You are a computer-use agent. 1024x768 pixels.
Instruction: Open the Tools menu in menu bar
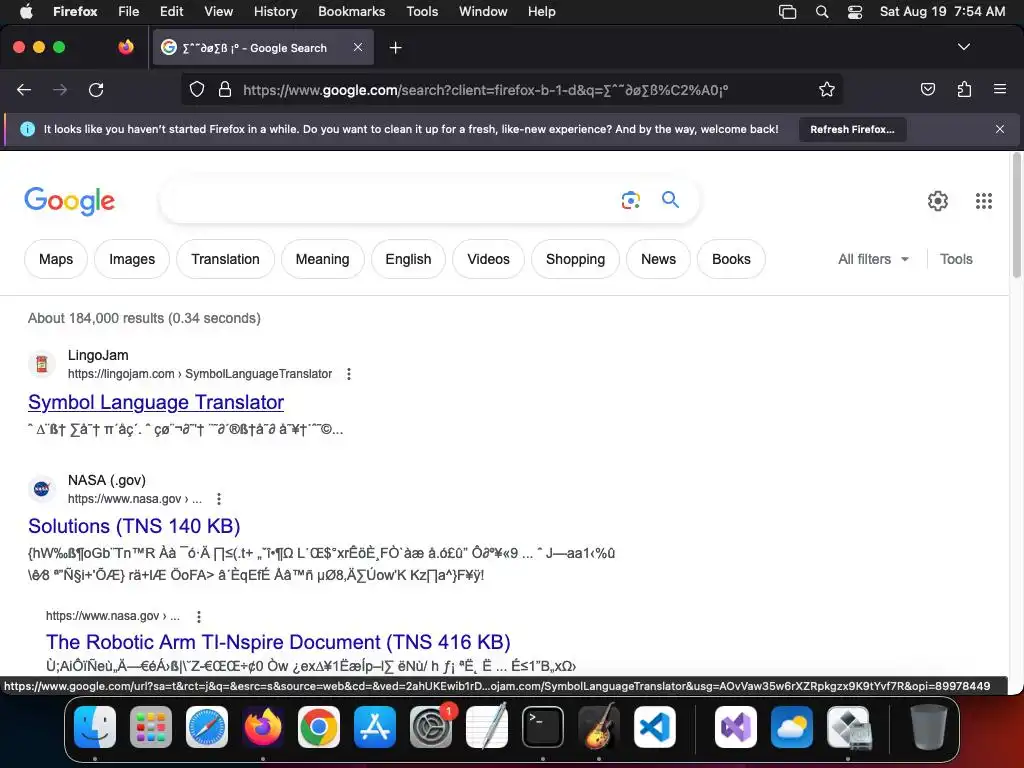click(422, 11)
